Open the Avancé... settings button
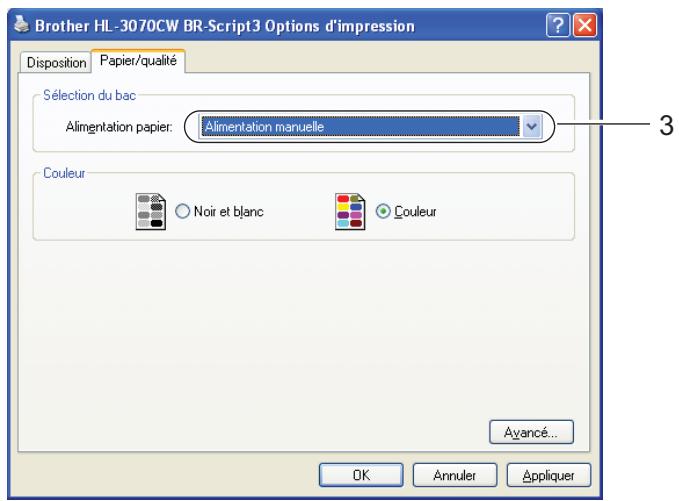 [531, 432]
